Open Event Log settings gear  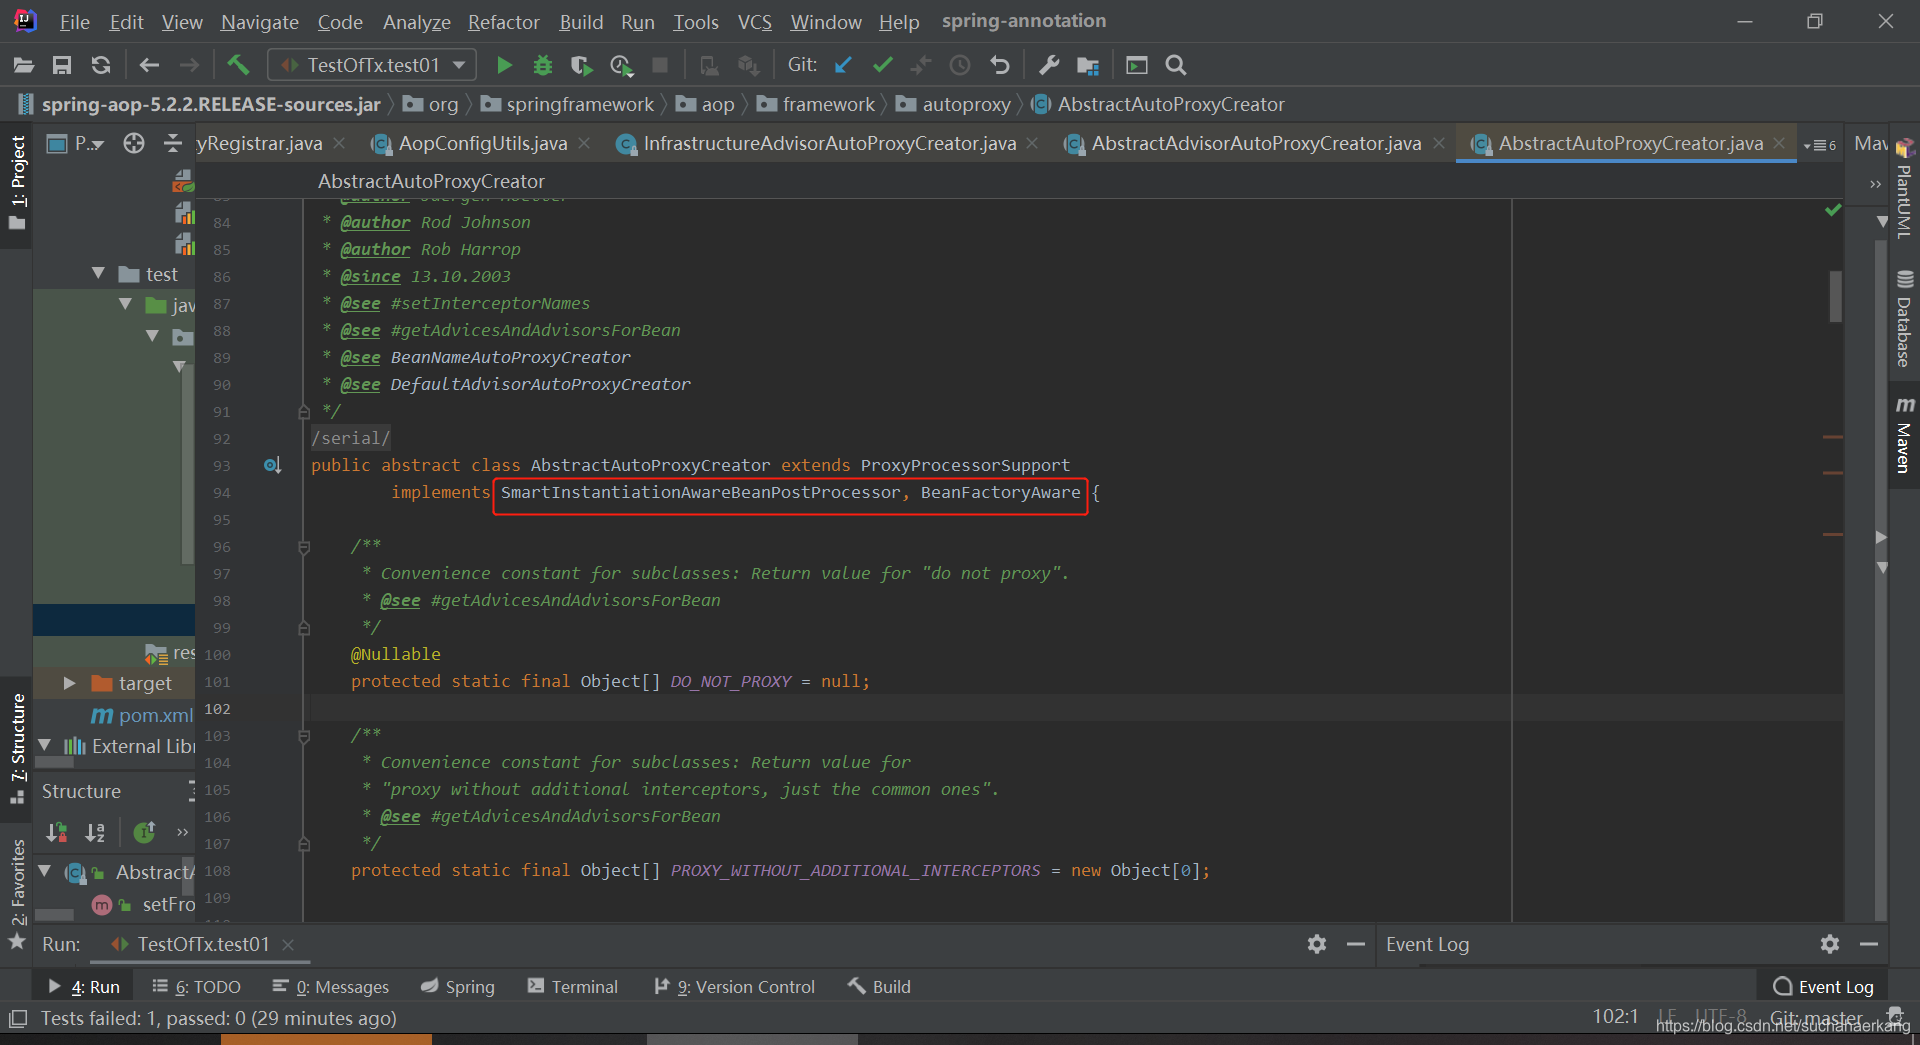pyautogui.click(x=1830, y=944)
